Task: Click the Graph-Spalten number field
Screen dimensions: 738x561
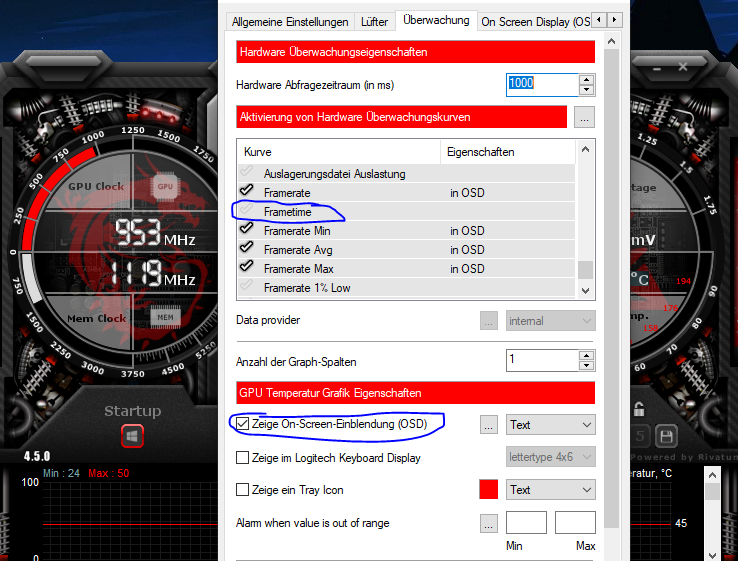Action: tap(542, 361)
